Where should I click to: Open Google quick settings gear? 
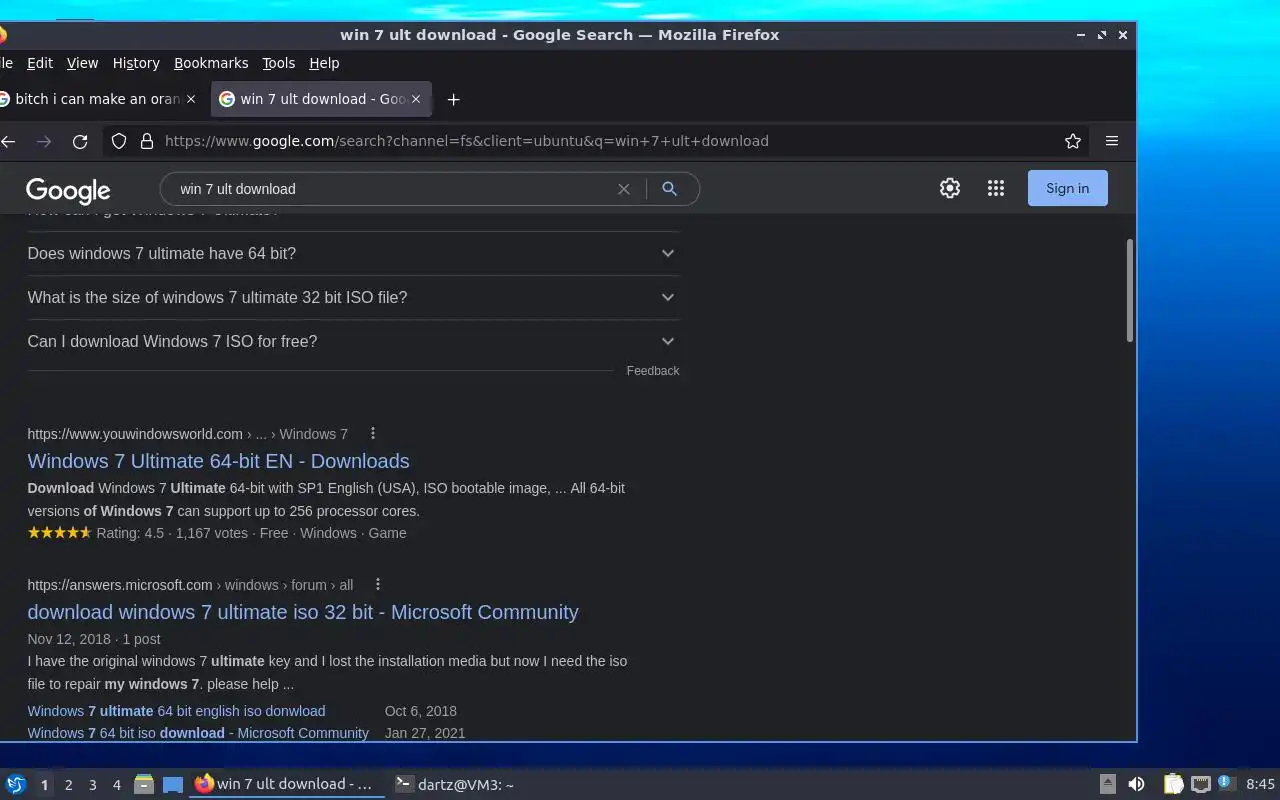pyautogui.click(x=950, y=188)
